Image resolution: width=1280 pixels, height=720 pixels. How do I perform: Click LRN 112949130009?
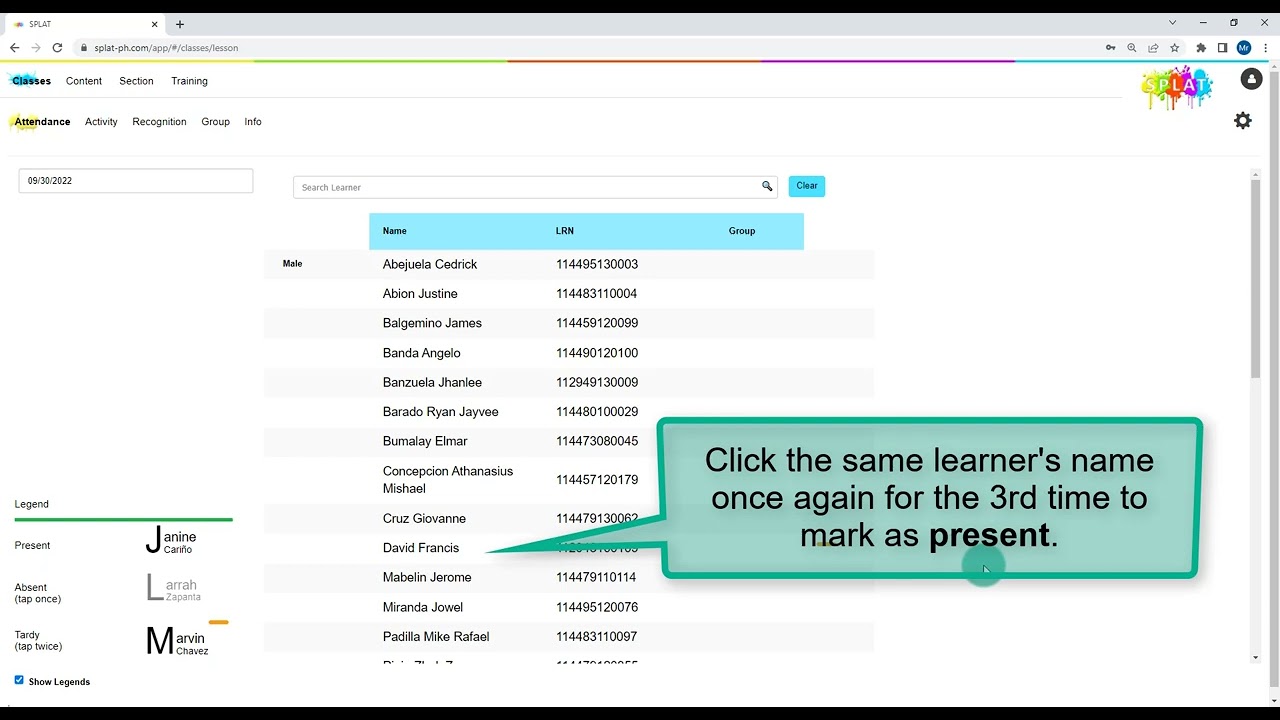[x=597, y=382]
